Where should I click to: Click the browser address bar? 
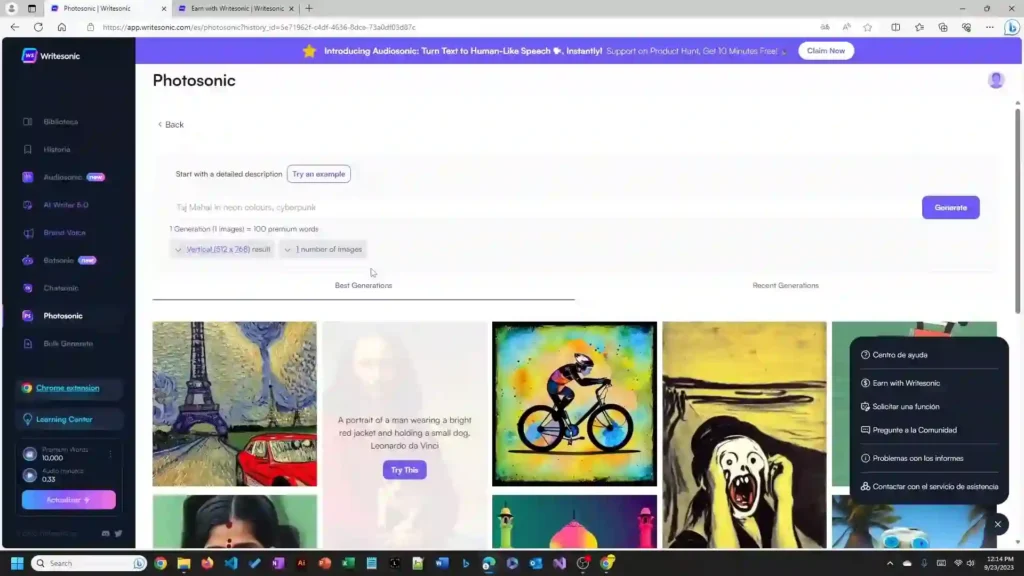451,27
